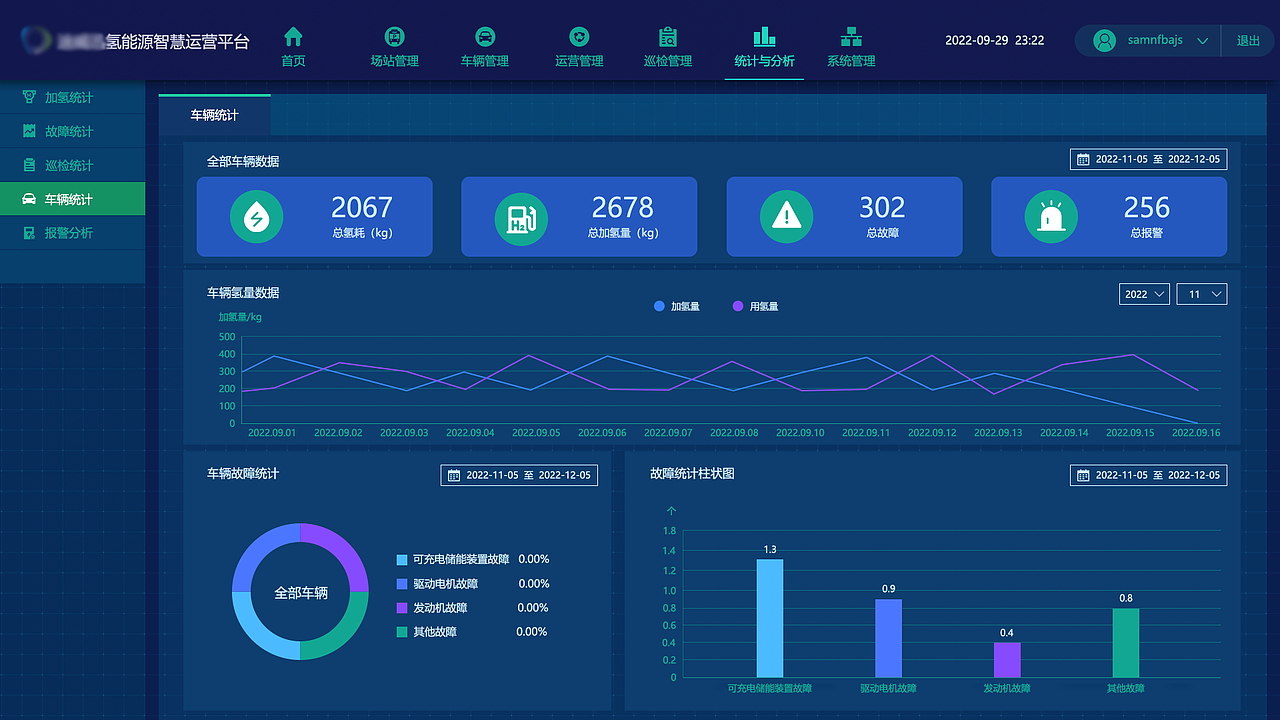This screenshot has height=720, width=1280.
Task: Expand the samnfbajs user menu
Action: pyautogui.click(x=1202, y=41)
